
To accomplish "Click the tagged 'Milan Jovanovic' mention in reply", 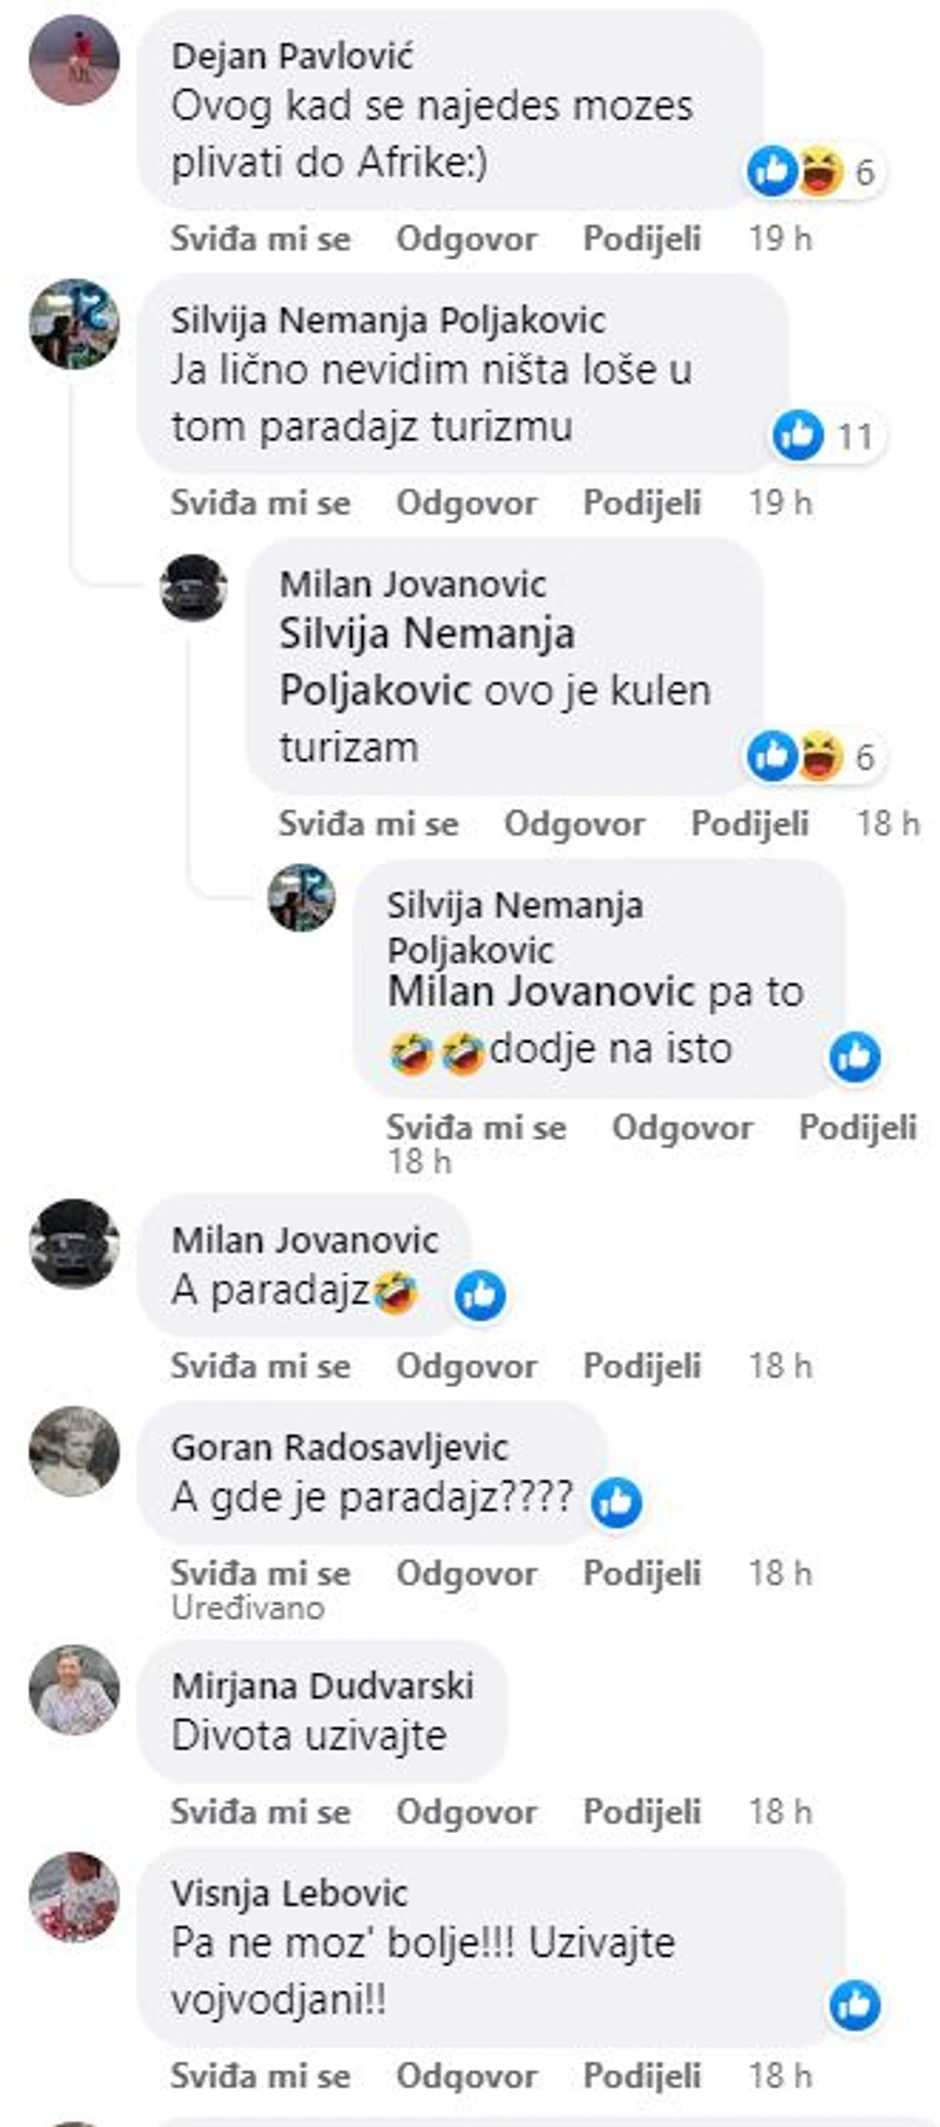I will (541, 992).
